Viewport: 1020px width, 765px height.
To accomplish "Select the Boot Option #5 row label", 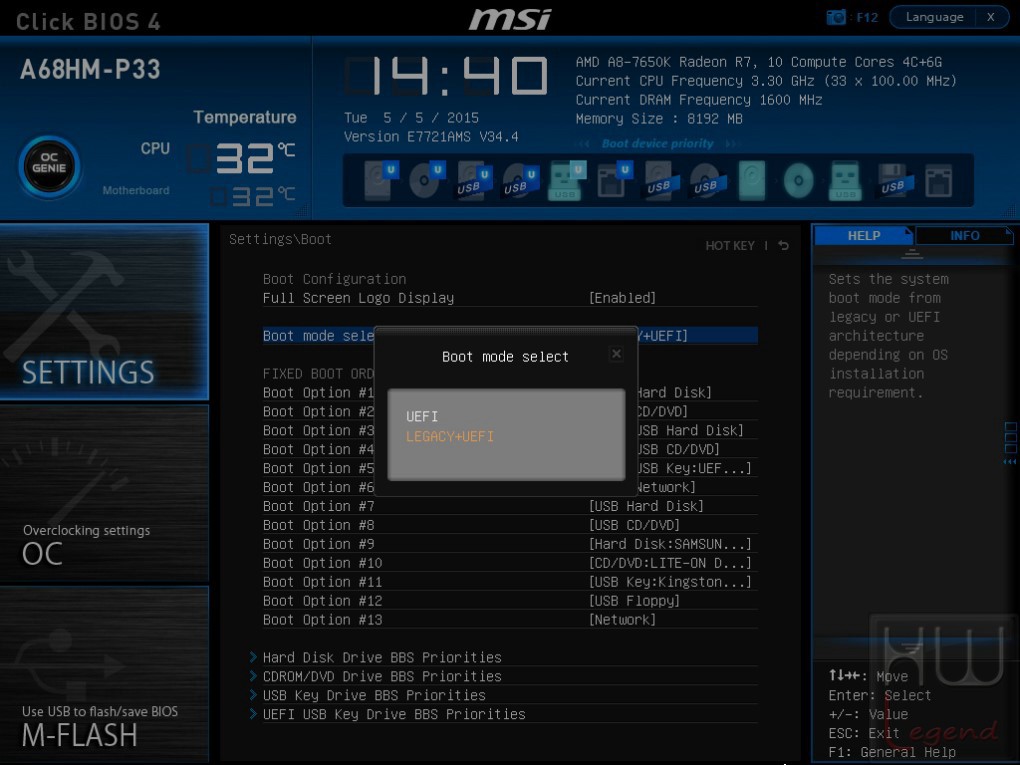I will tap(318, 468).
